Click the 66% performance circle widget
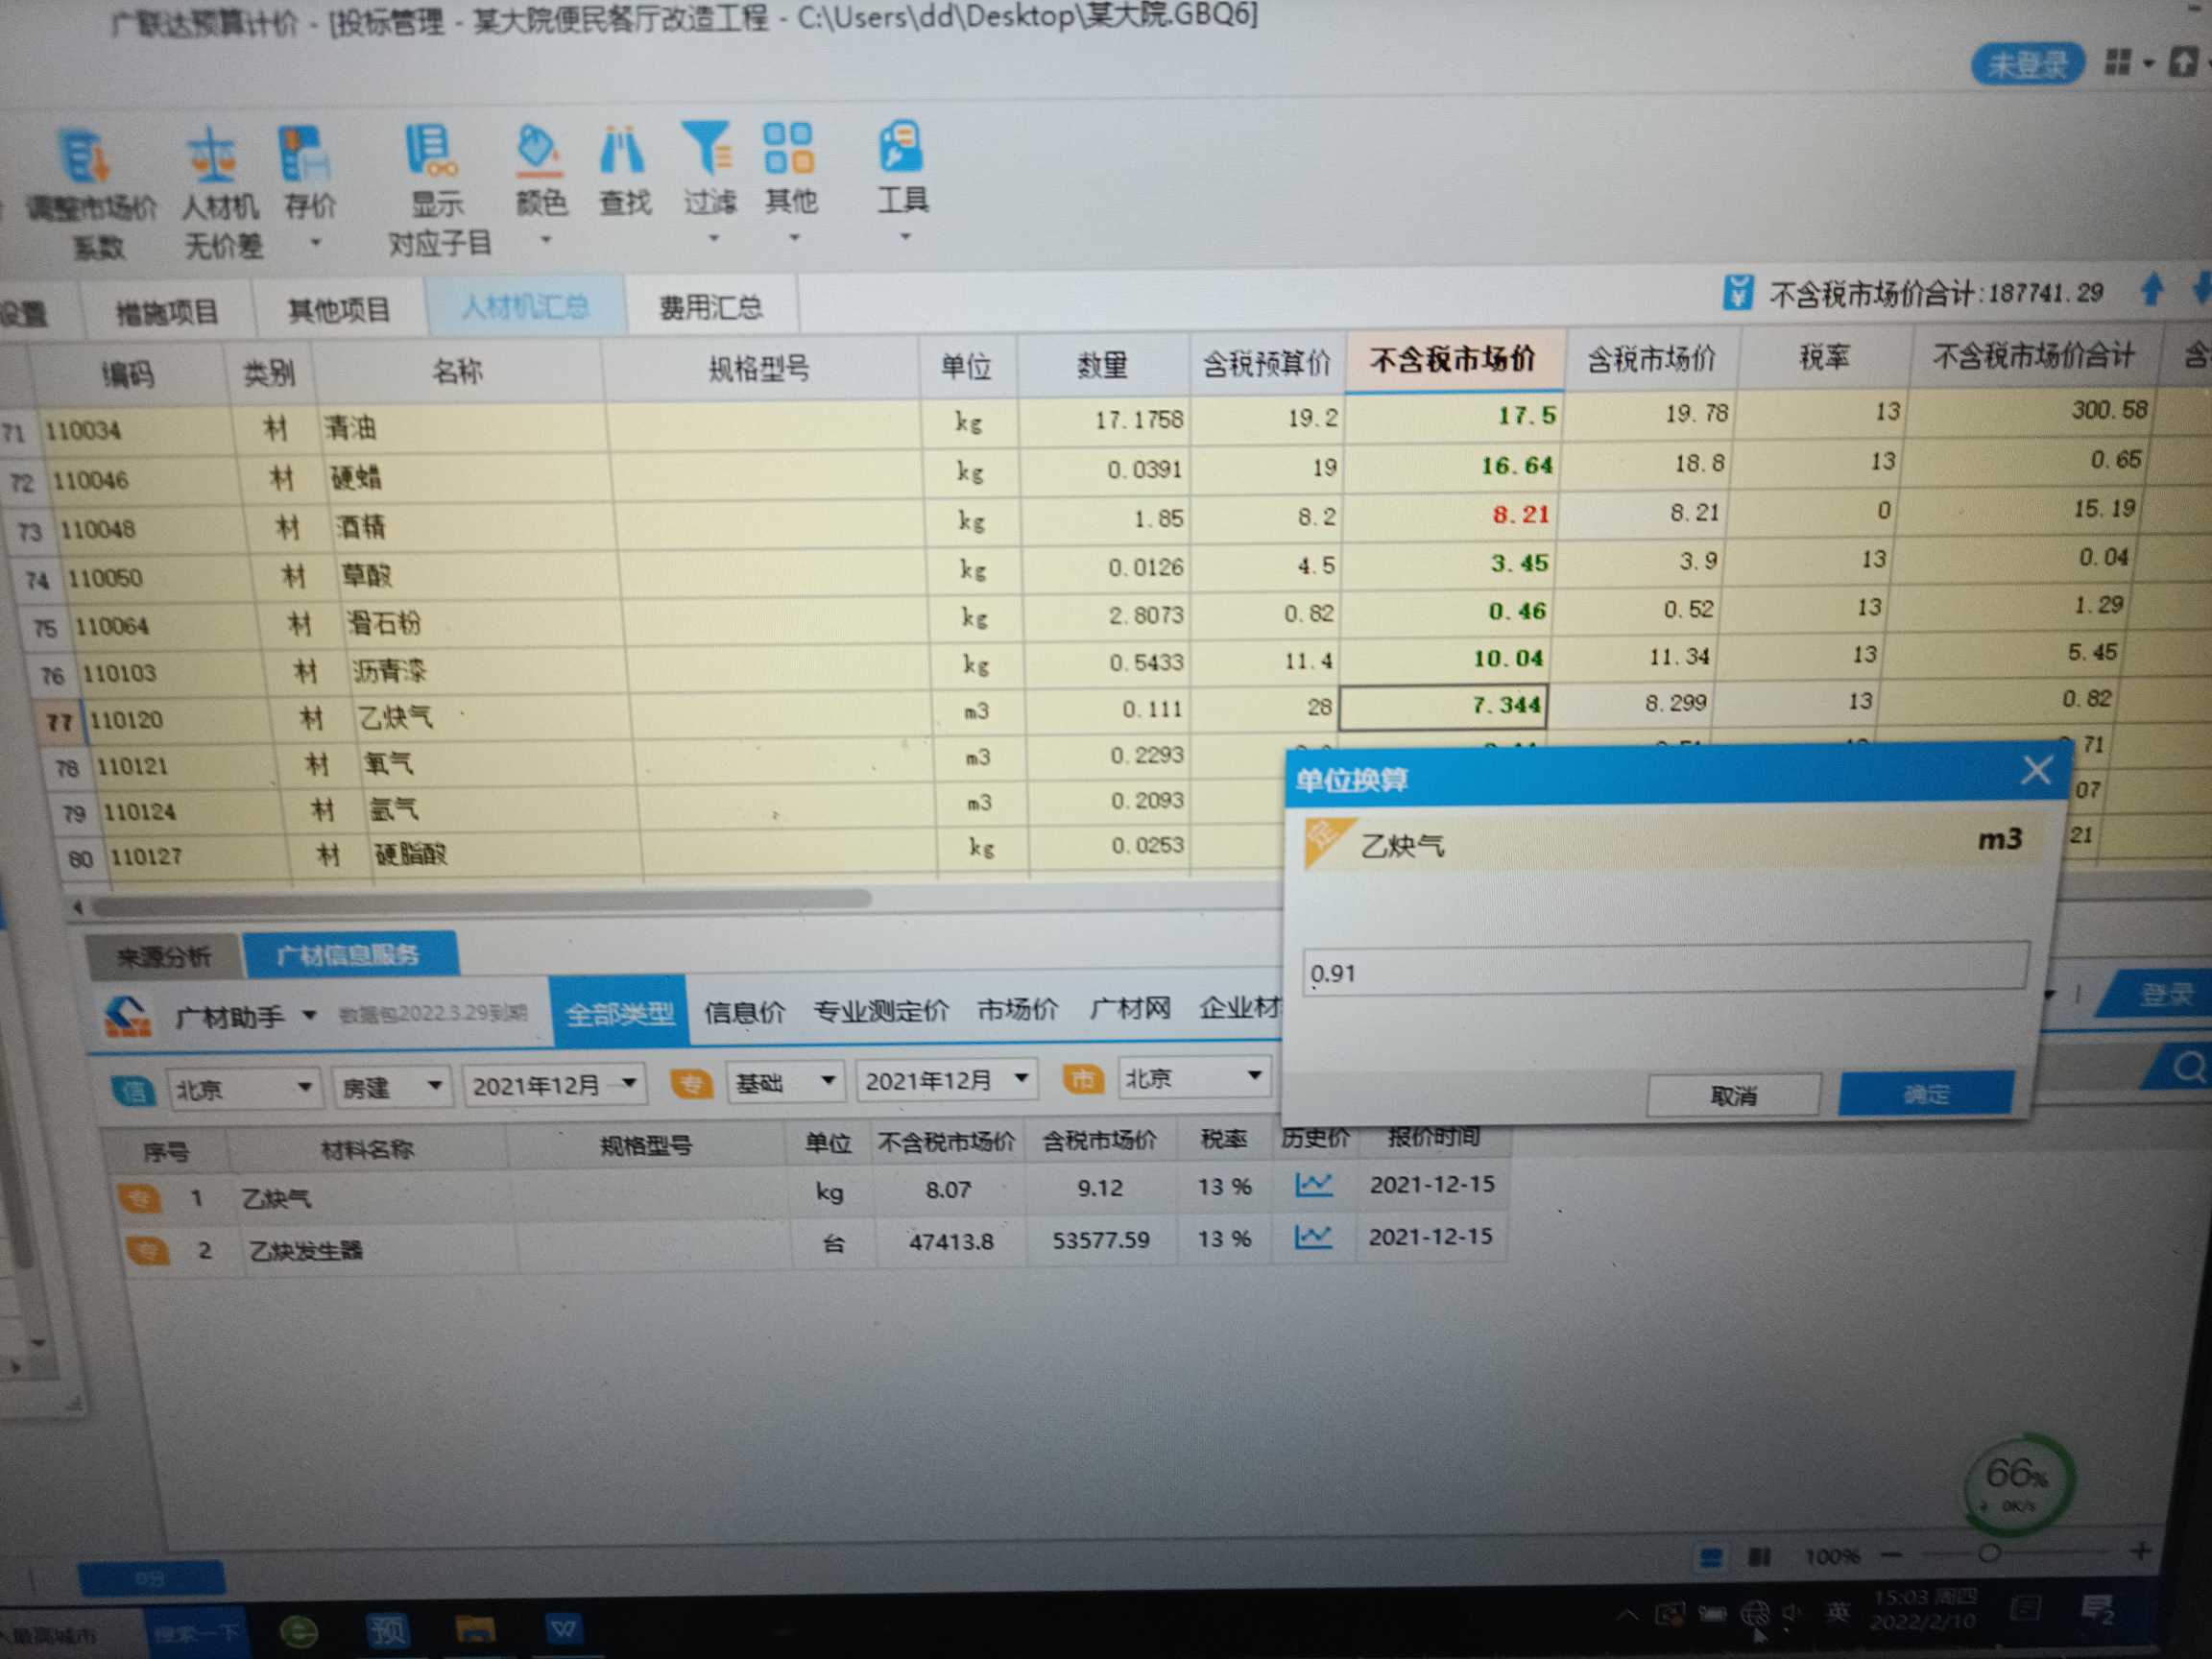Image resolution: width=2212 pixels, height=1659 pixels. (x=2018, y=1482)
